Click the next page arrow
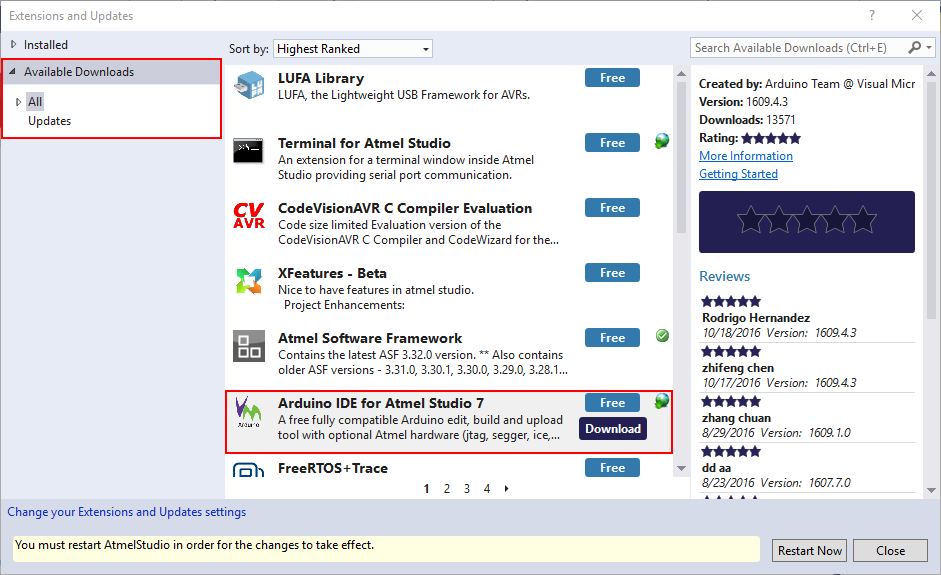Screen dimensions: 941x575 point(507,489)
